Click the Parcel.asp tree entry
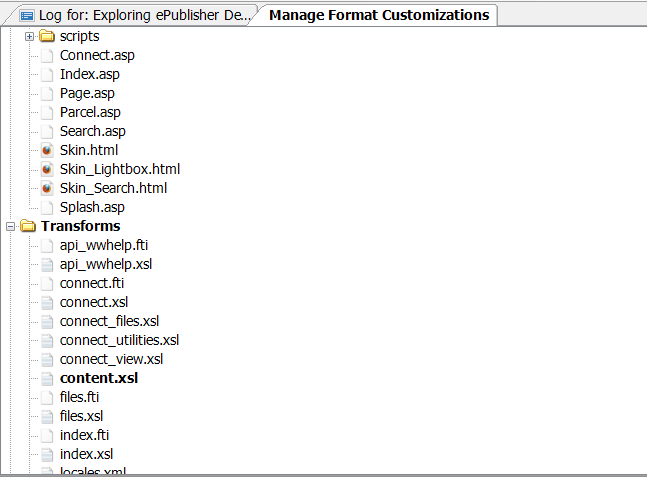This screenshot has width=647, height=478. [x=90, y=112]
